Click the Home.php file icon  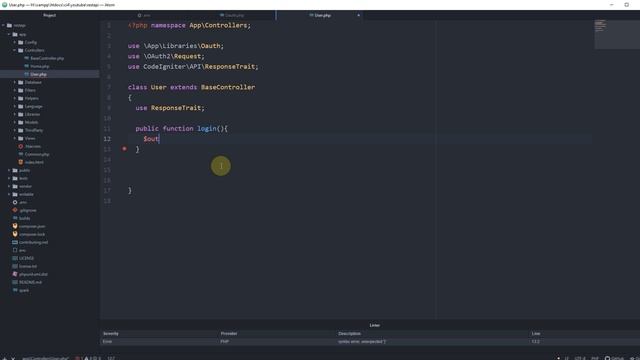point(27,66)
